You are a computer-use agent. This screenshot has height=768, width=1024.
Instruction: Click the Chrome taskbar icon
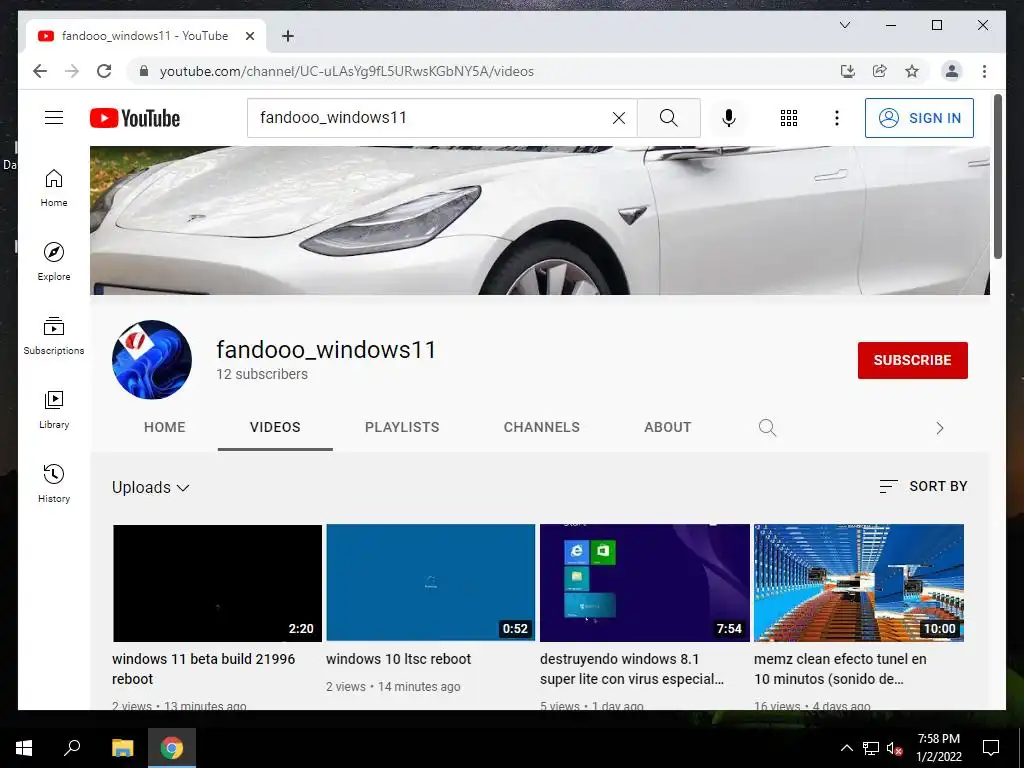(x=172, y=748)
